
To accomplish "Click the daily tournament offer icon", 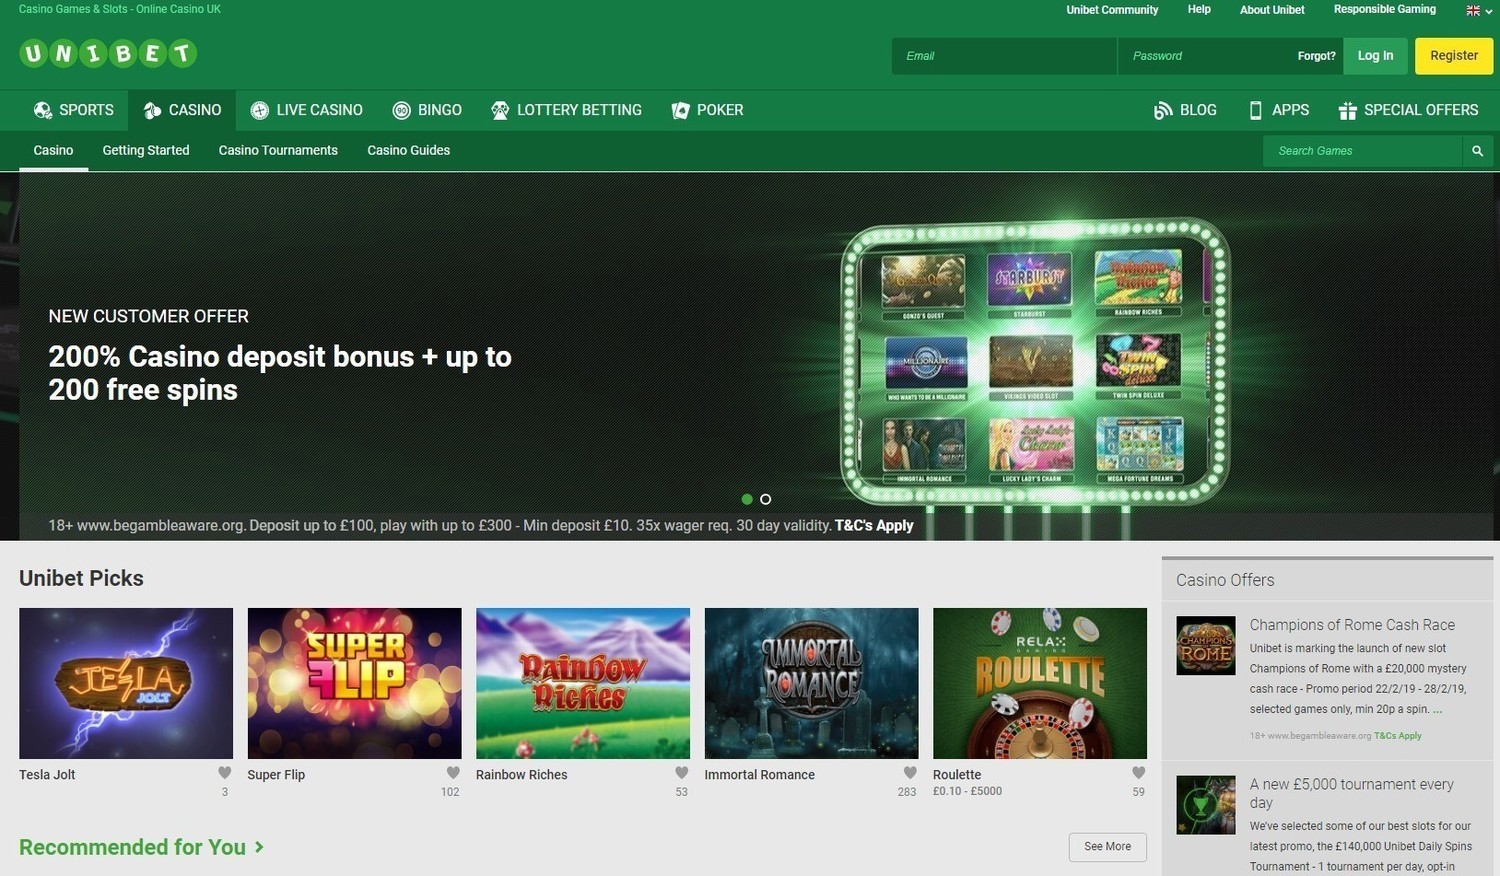I will click(x=1206, y=805).
